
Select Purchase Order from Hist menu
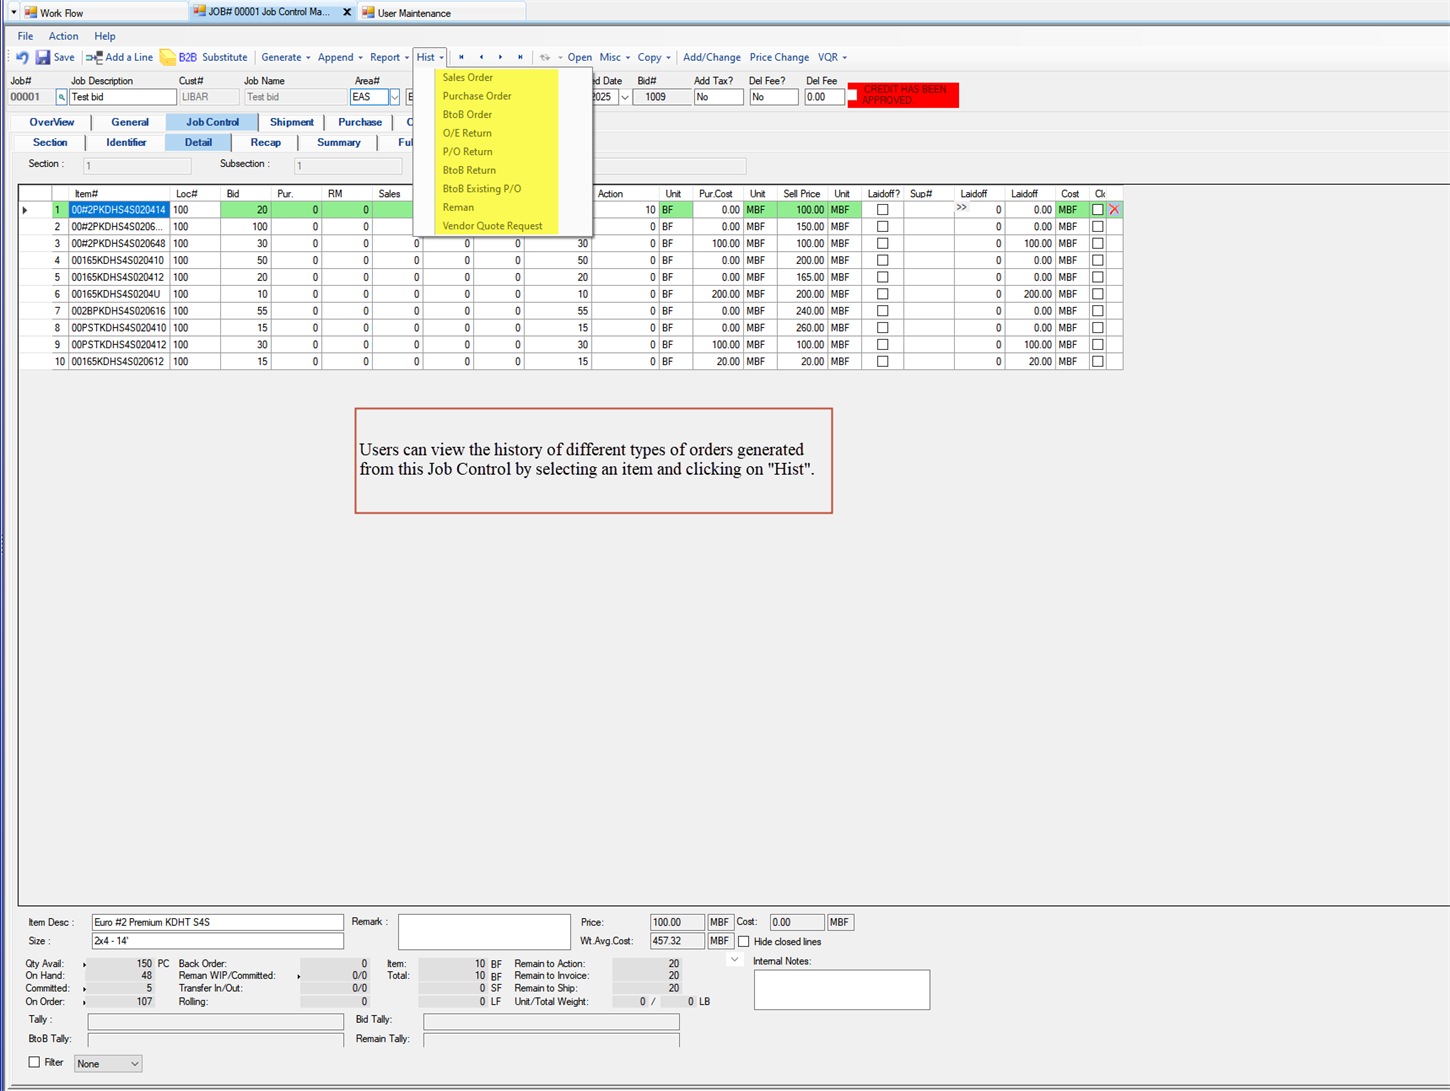pos(477,96)
